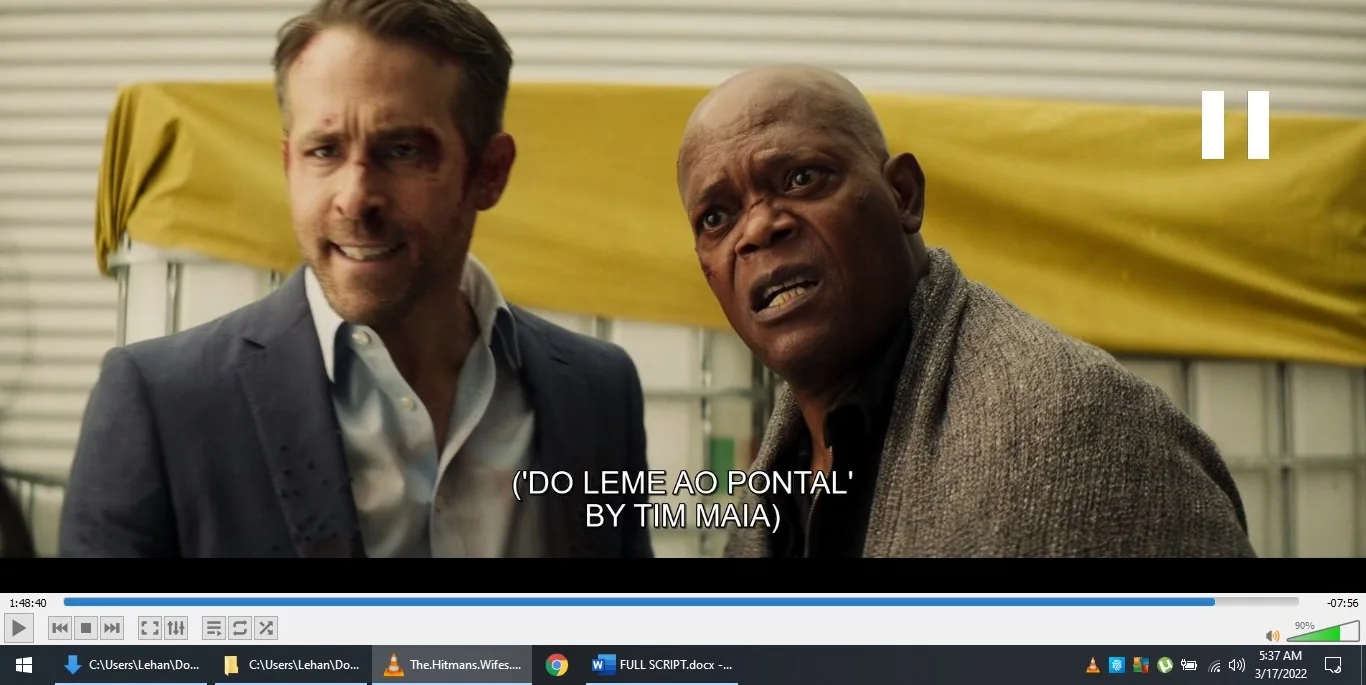Jump to previous media in playlist
The image size is (1366, 685).
pyautogui.click(x=60, y=628)
